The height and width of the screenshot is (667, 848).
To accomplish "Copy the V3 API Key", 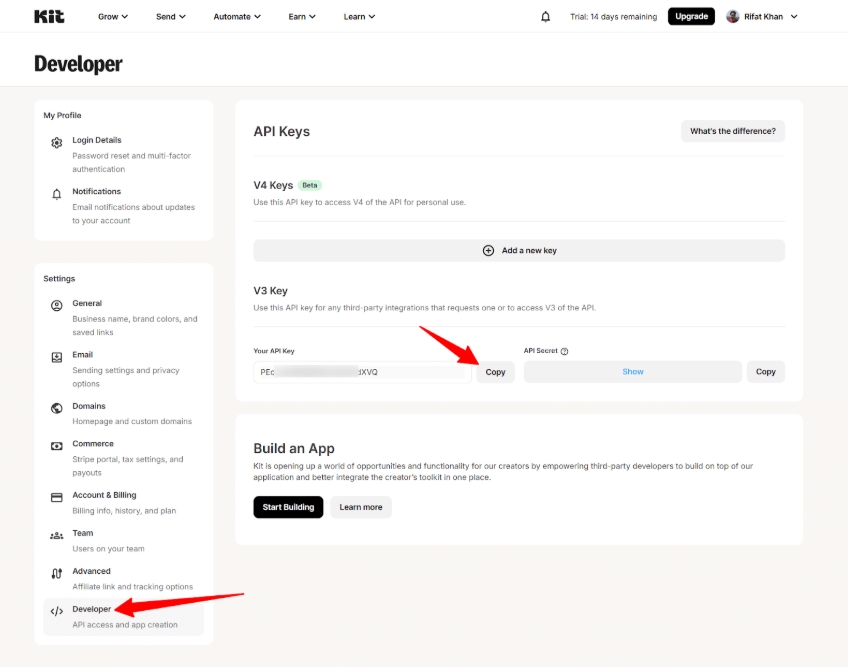I will tap(495, 372).
